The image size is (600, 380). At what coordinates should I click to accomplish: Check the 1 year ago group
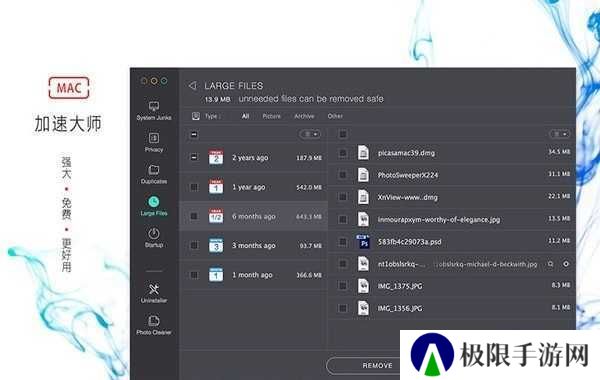194,187
